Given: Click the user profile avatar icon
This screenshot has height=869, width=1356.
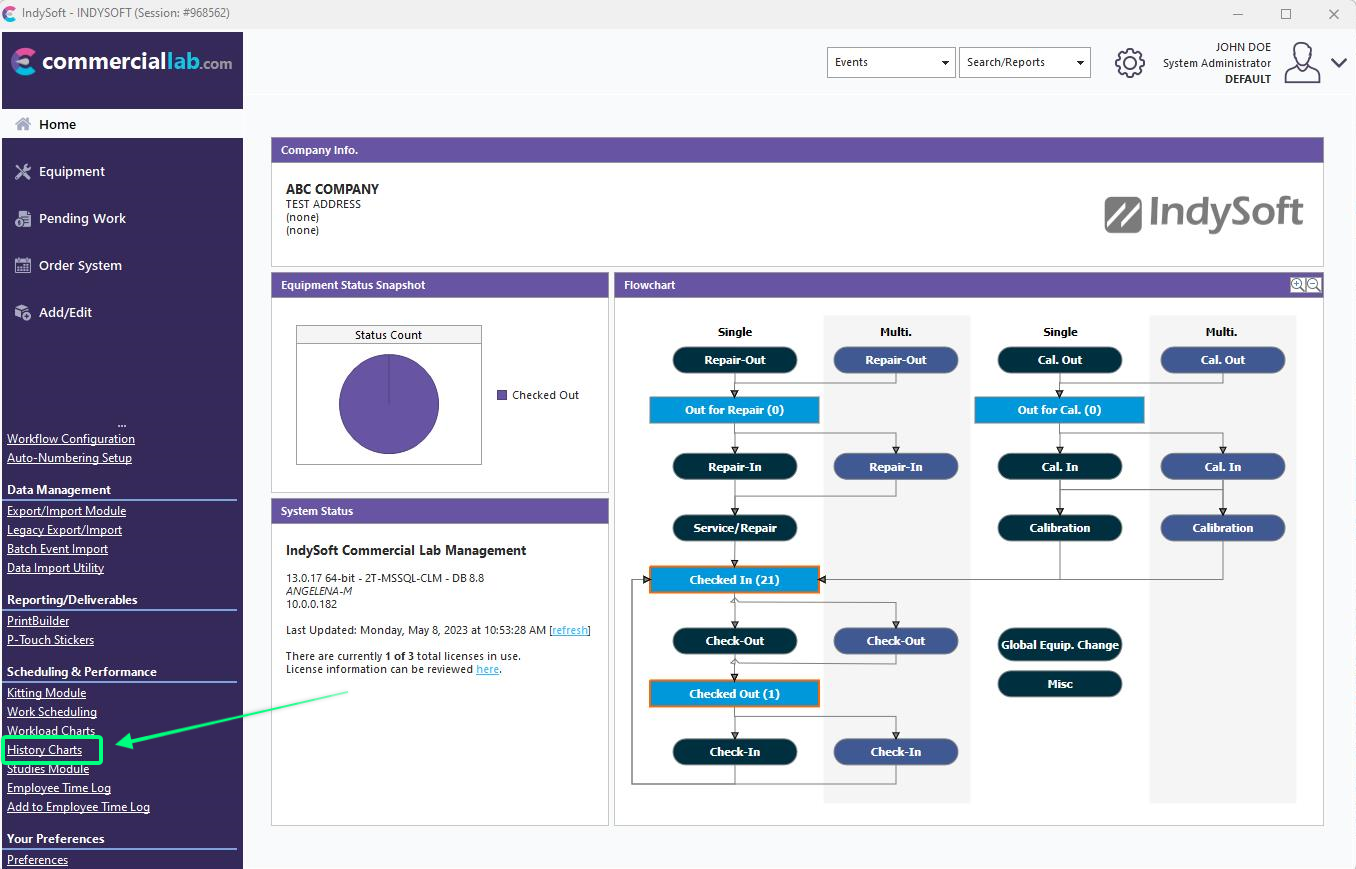Looking at the screenshot, I should tap(1301, 63).
